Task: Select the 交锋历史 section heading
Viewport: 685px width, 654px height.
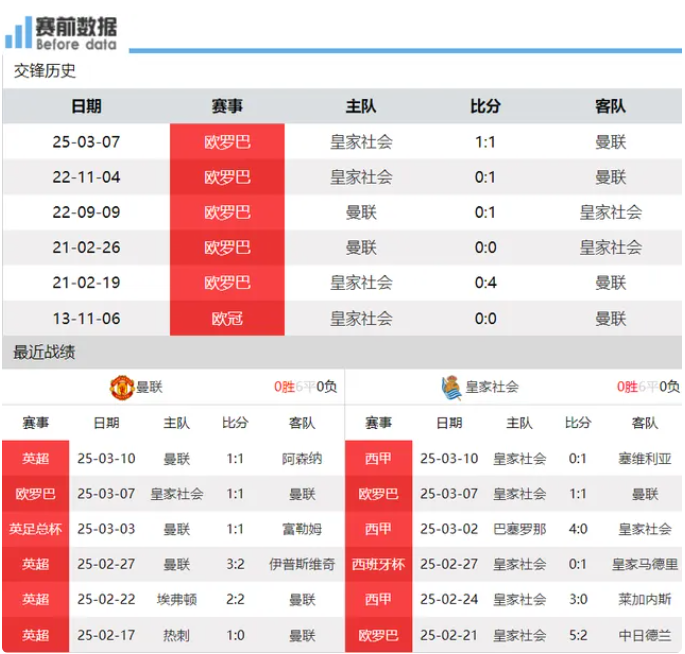Action: 45,71
